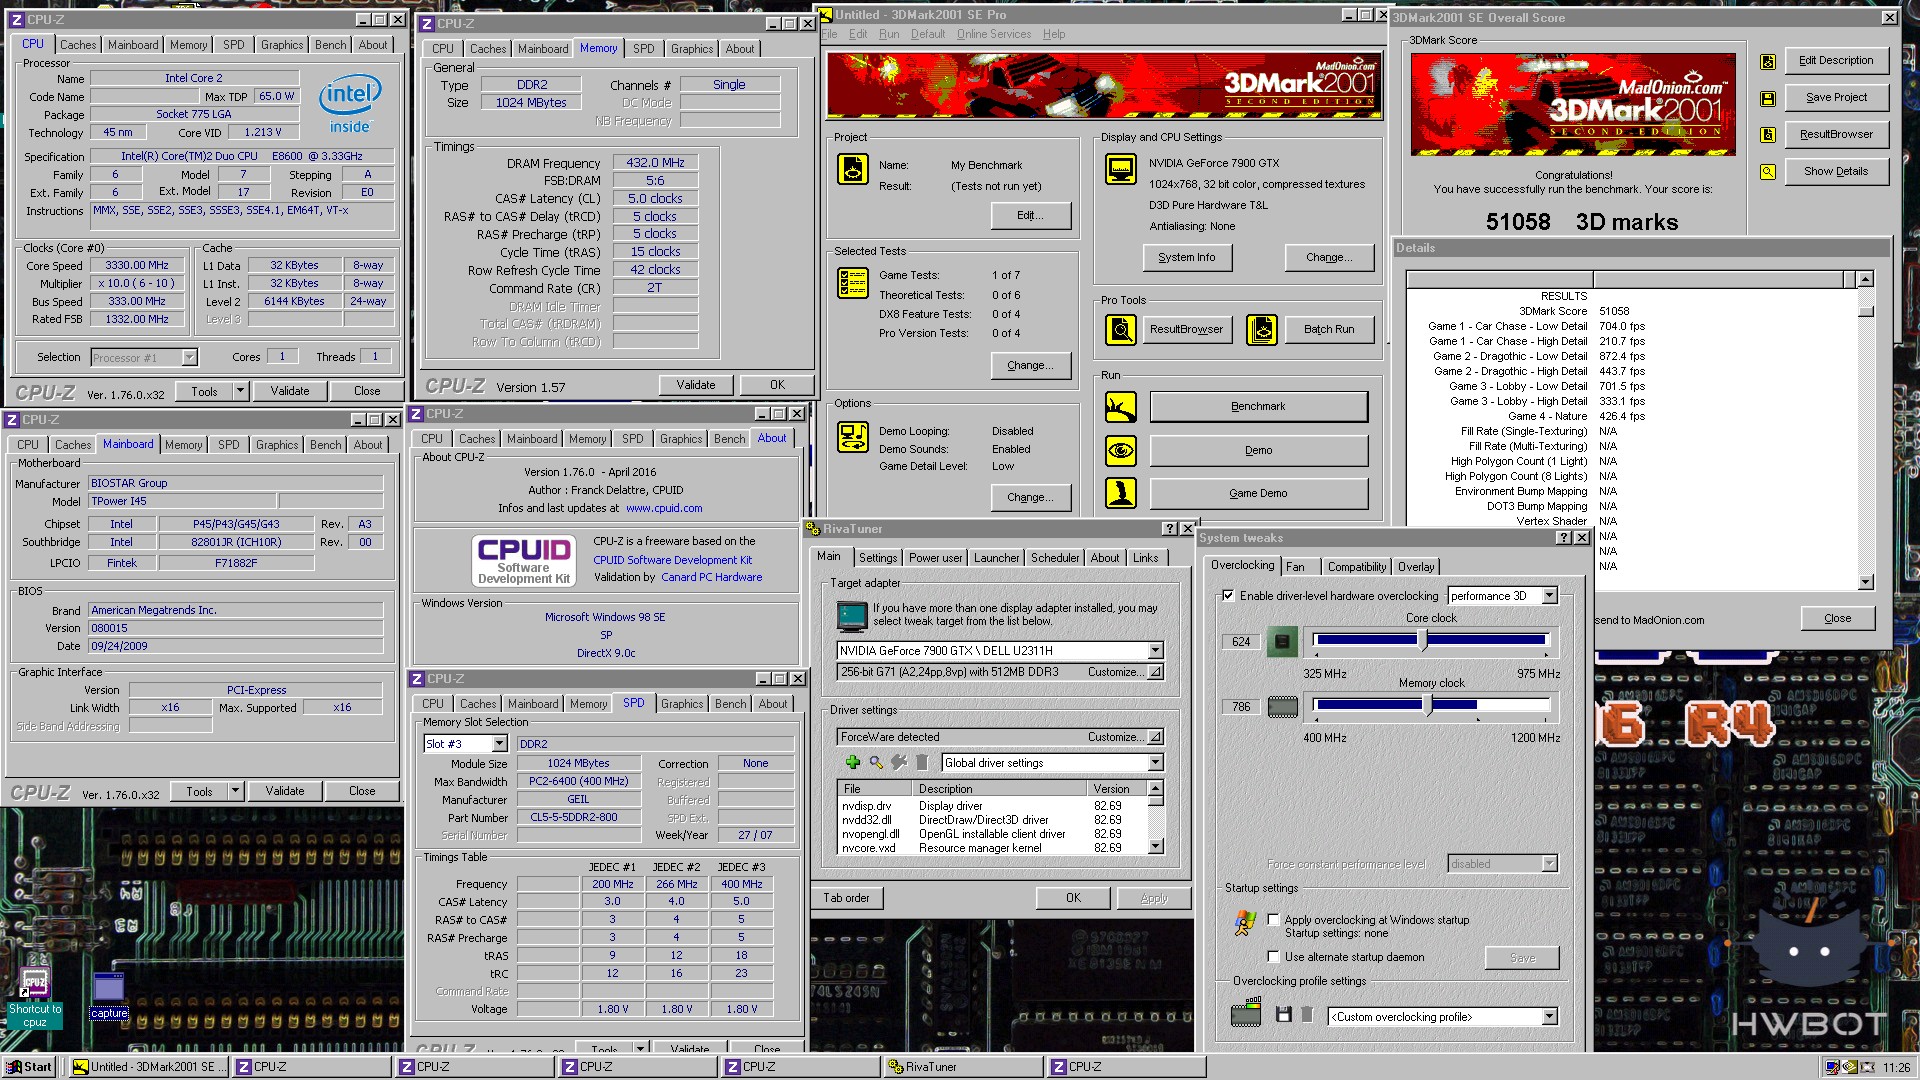
Task: Click the ResultBrowser magnifier icon in Pro Tools
Action: 1120,329
